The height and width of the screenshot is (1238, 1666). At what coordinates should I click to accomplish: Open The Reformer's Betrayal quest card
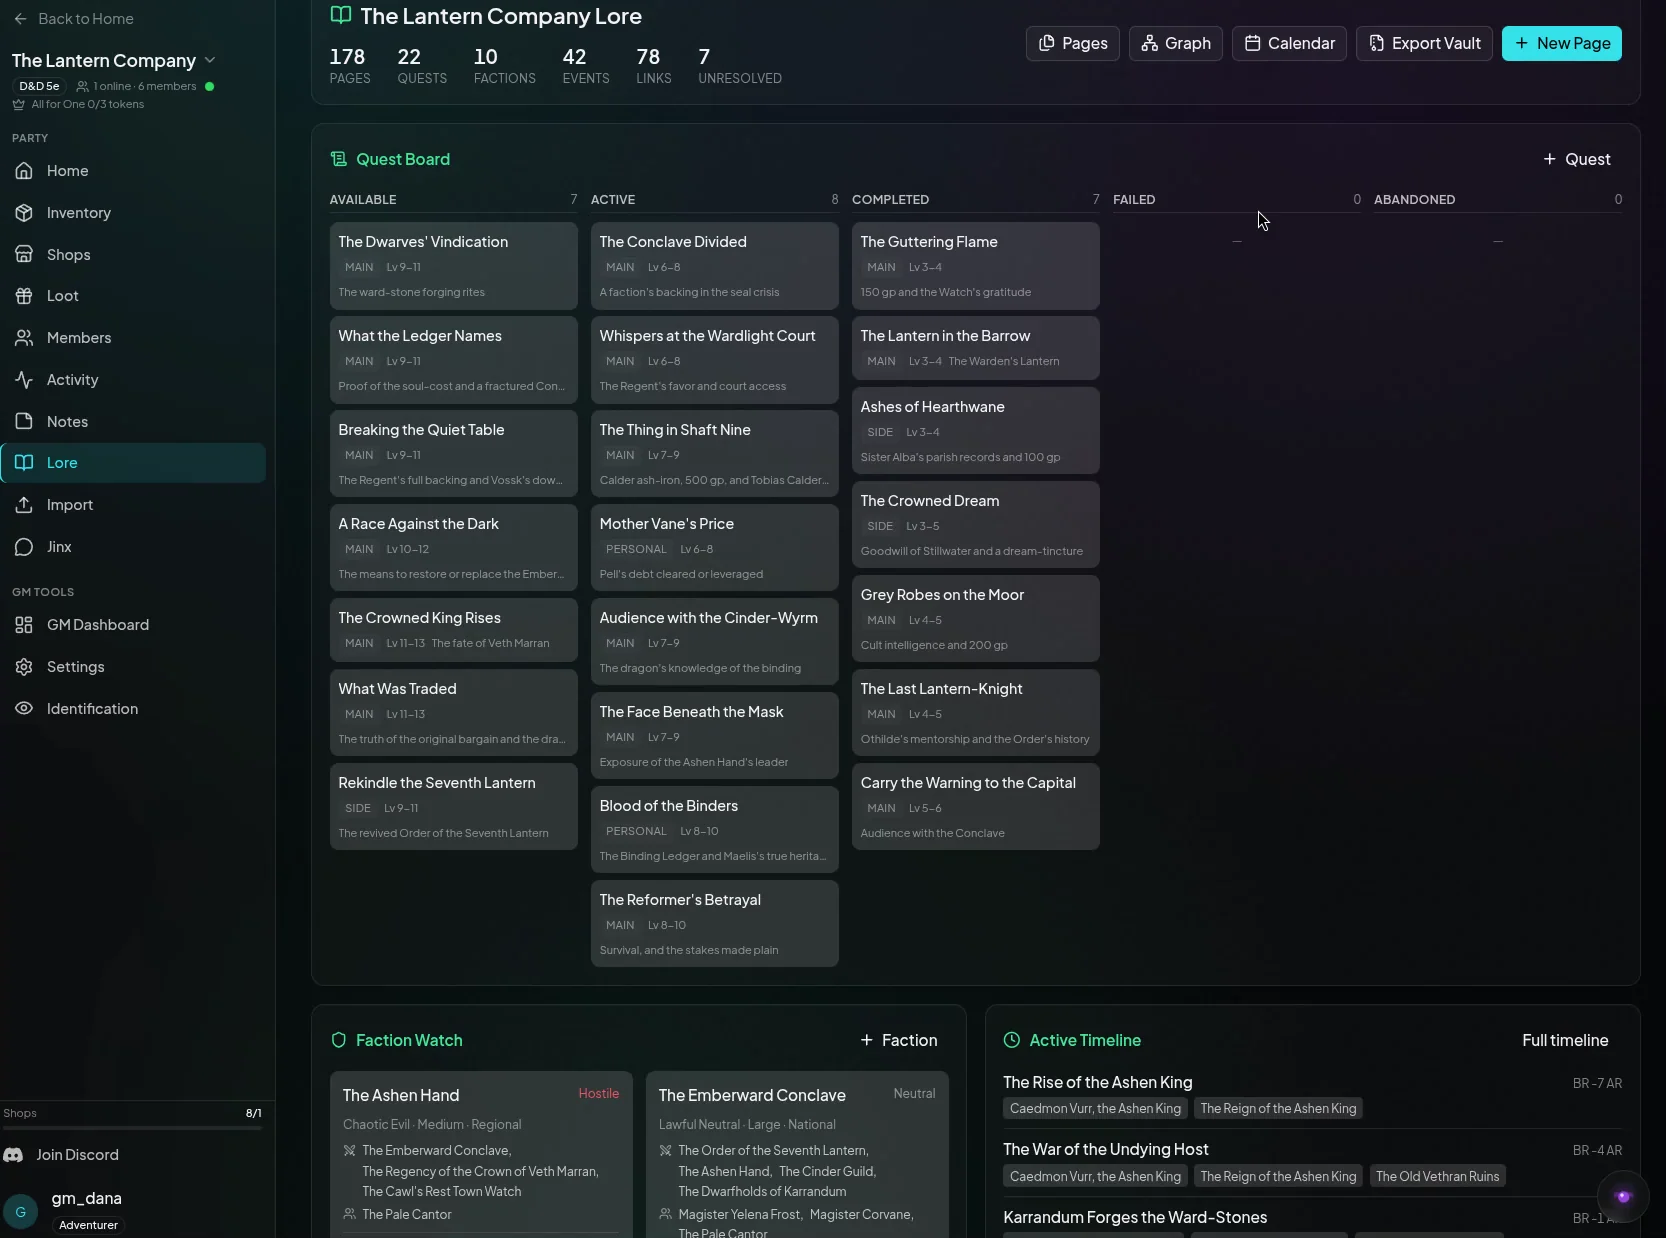point(715,924)
